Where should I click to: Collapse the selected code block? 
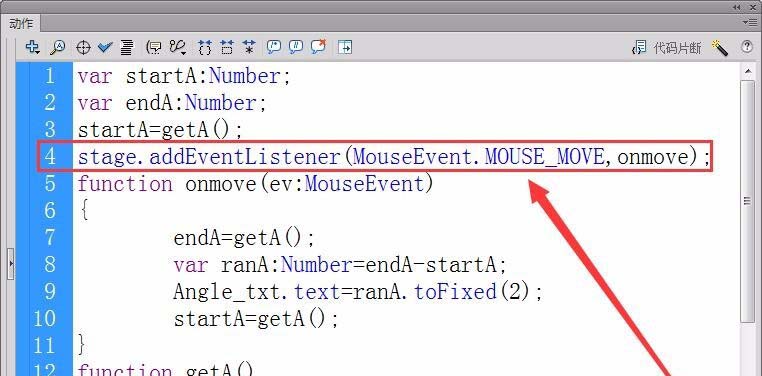pyautogui.click(x=227, y=48)
